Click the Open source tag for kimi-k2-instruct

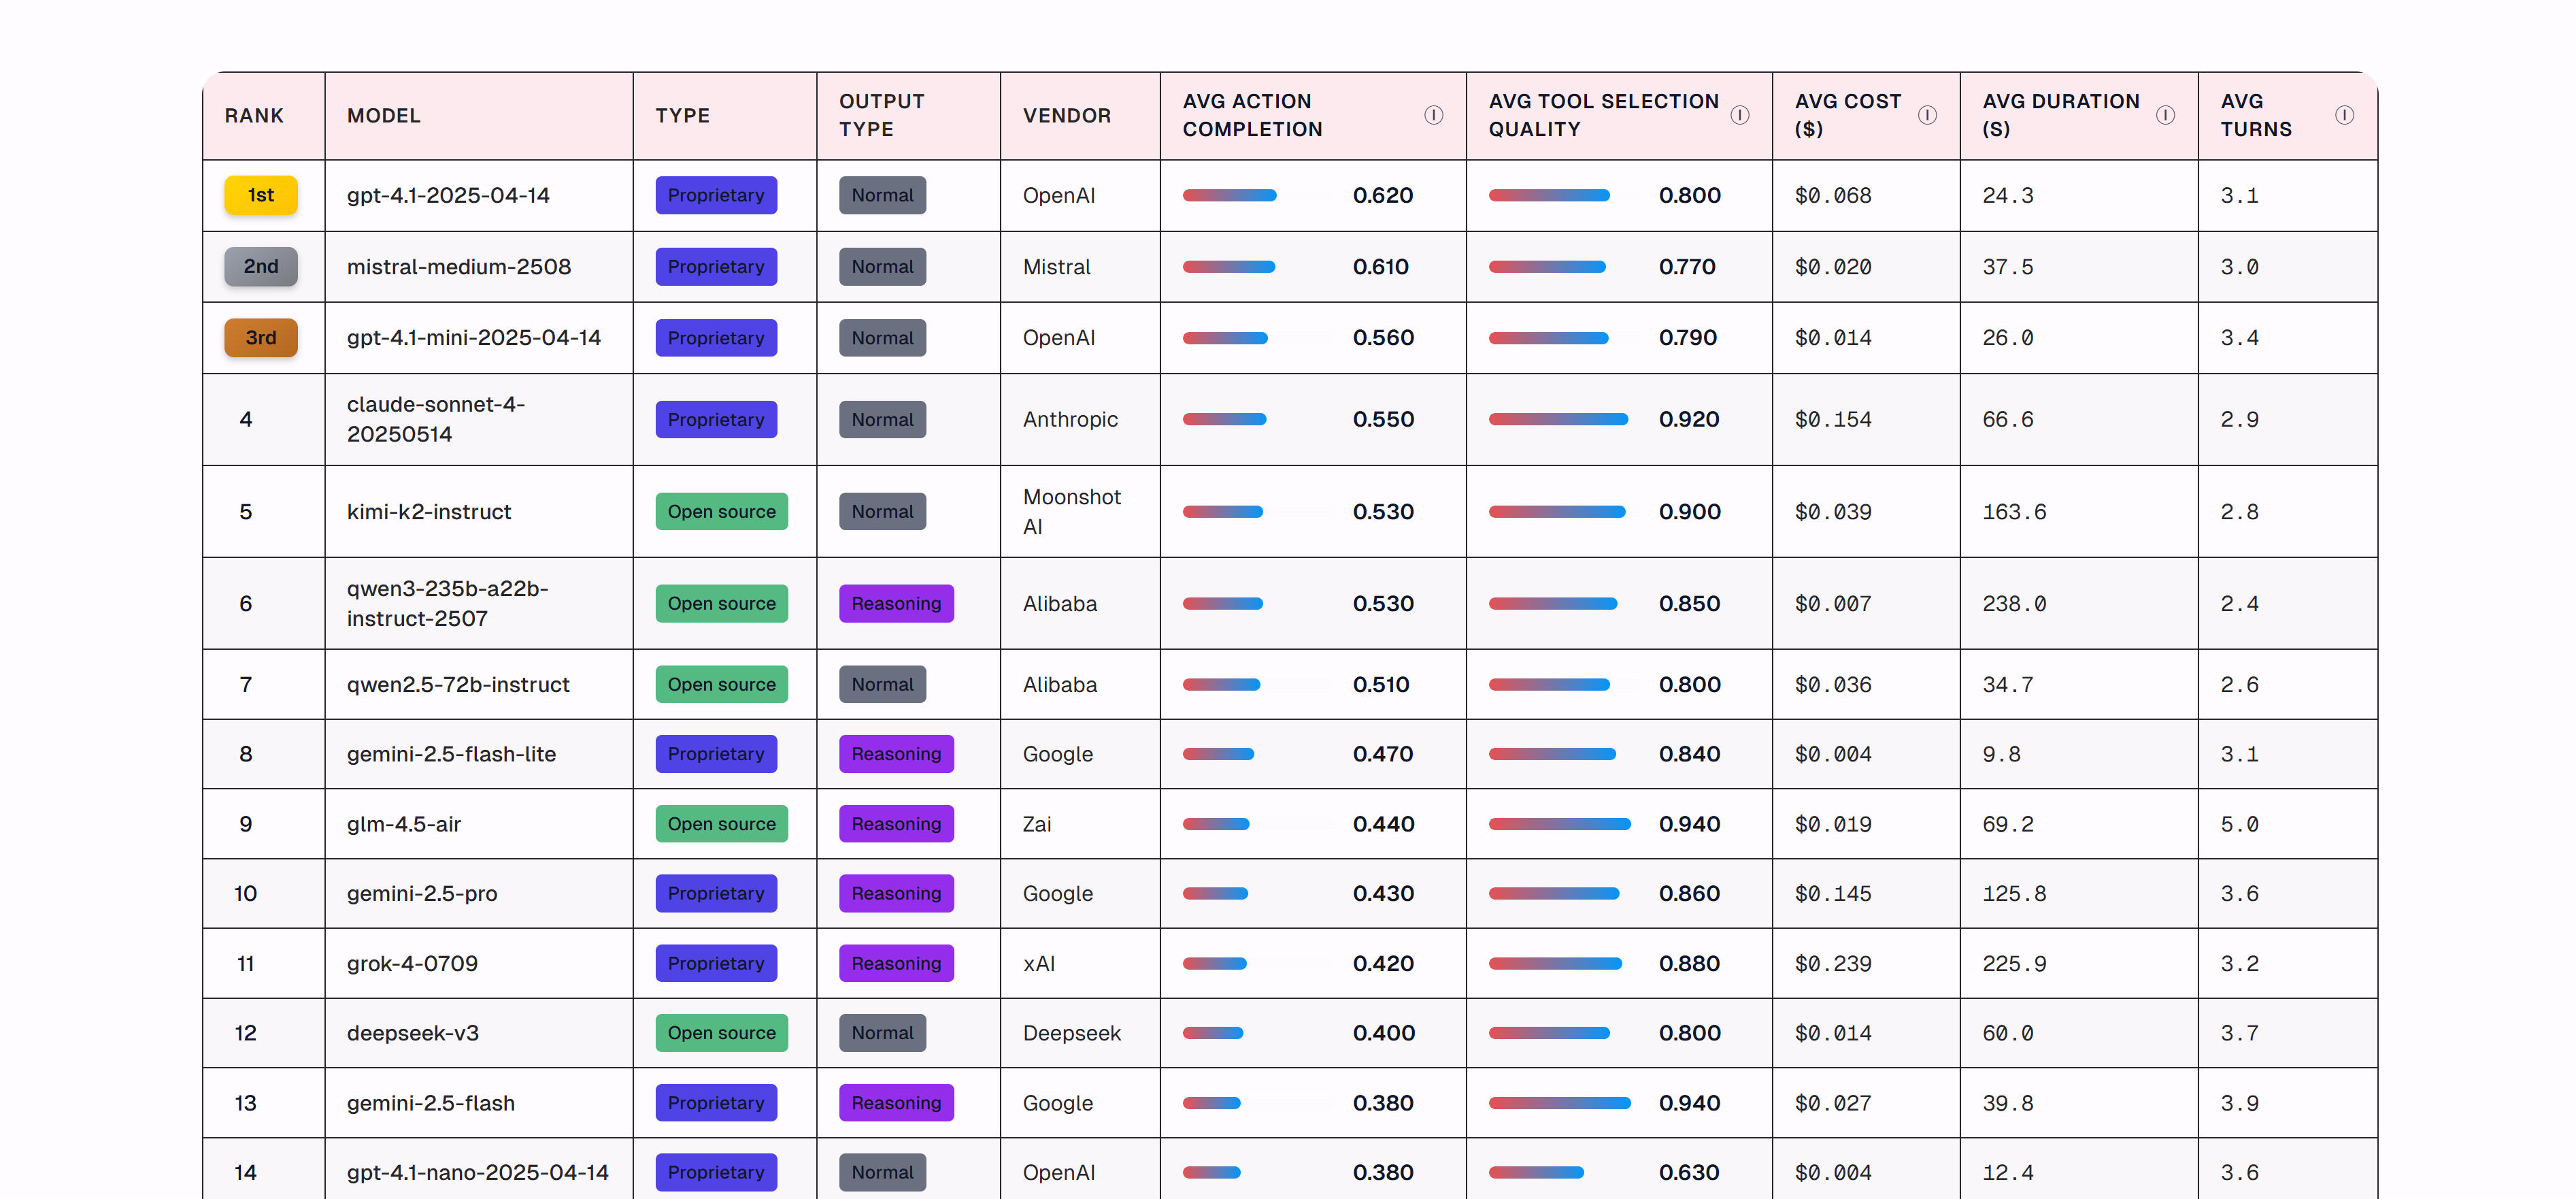[x=721, y=512]
